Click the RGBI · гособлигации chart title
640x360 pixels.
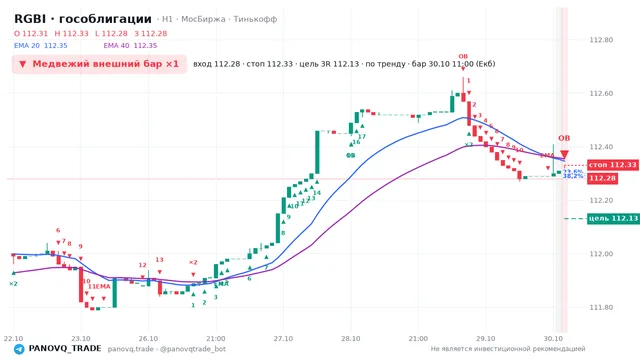coord(83,19)
